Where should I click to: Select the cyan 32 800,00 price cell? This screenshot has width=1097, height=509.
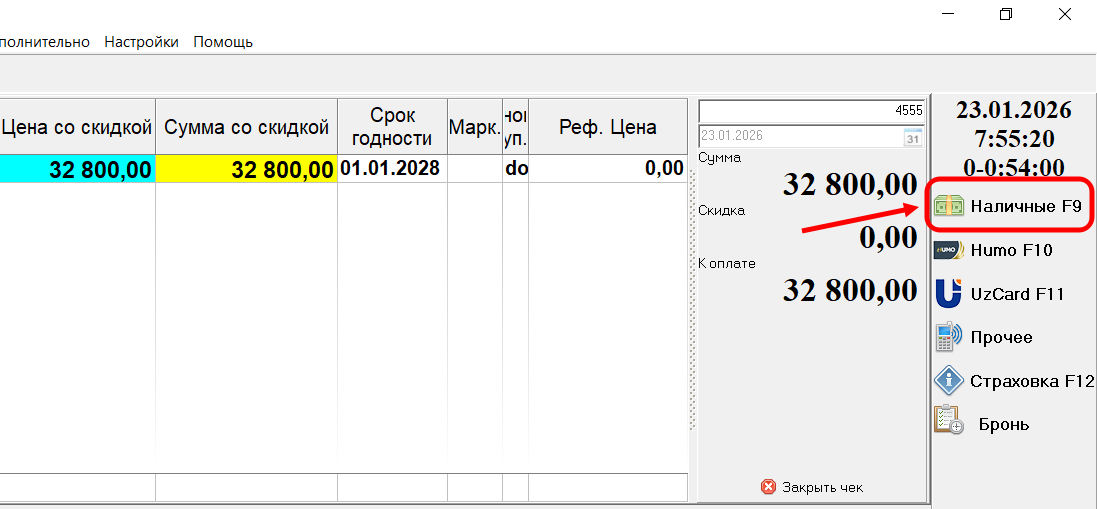pyautogui.click(x=77, y=169)
